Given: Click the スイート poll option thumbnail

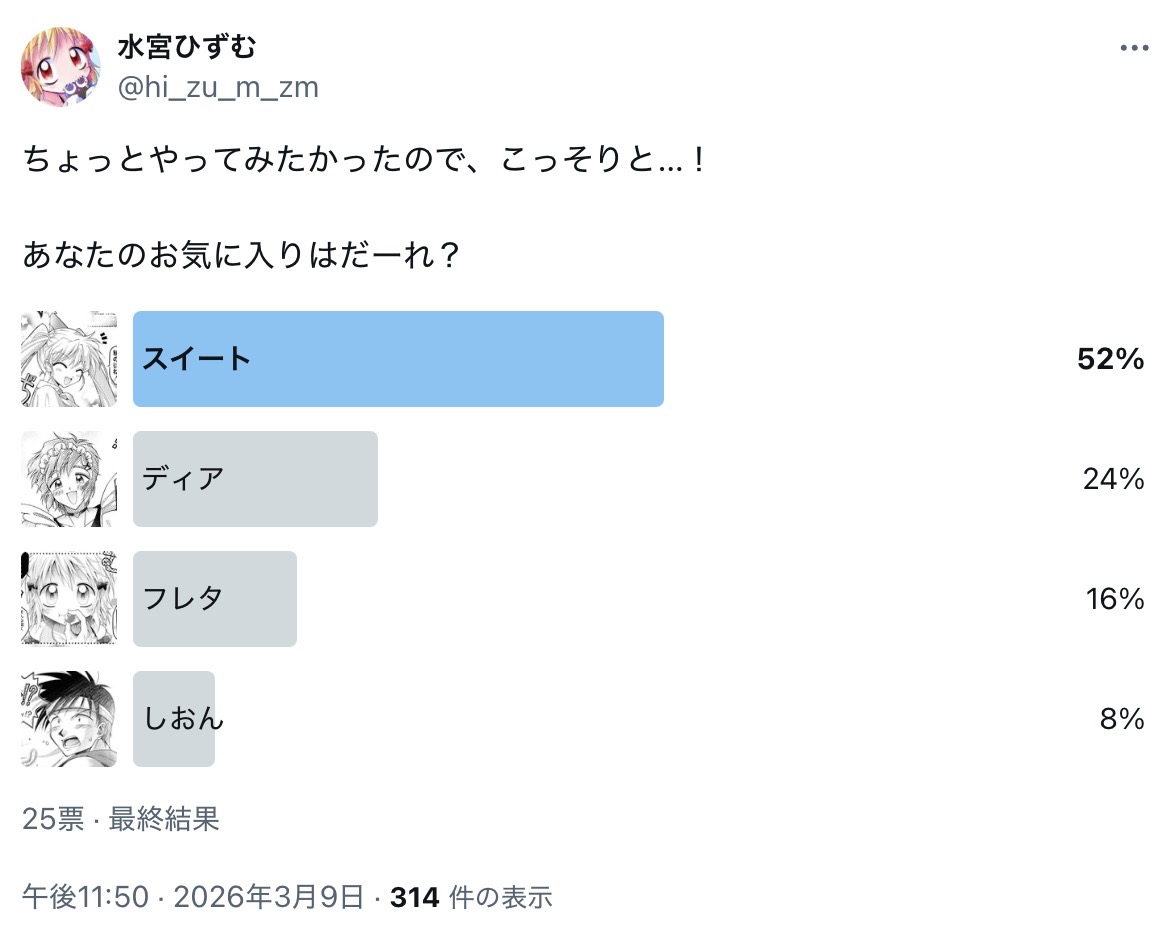Looking at the screenshot, I should 69,359.
